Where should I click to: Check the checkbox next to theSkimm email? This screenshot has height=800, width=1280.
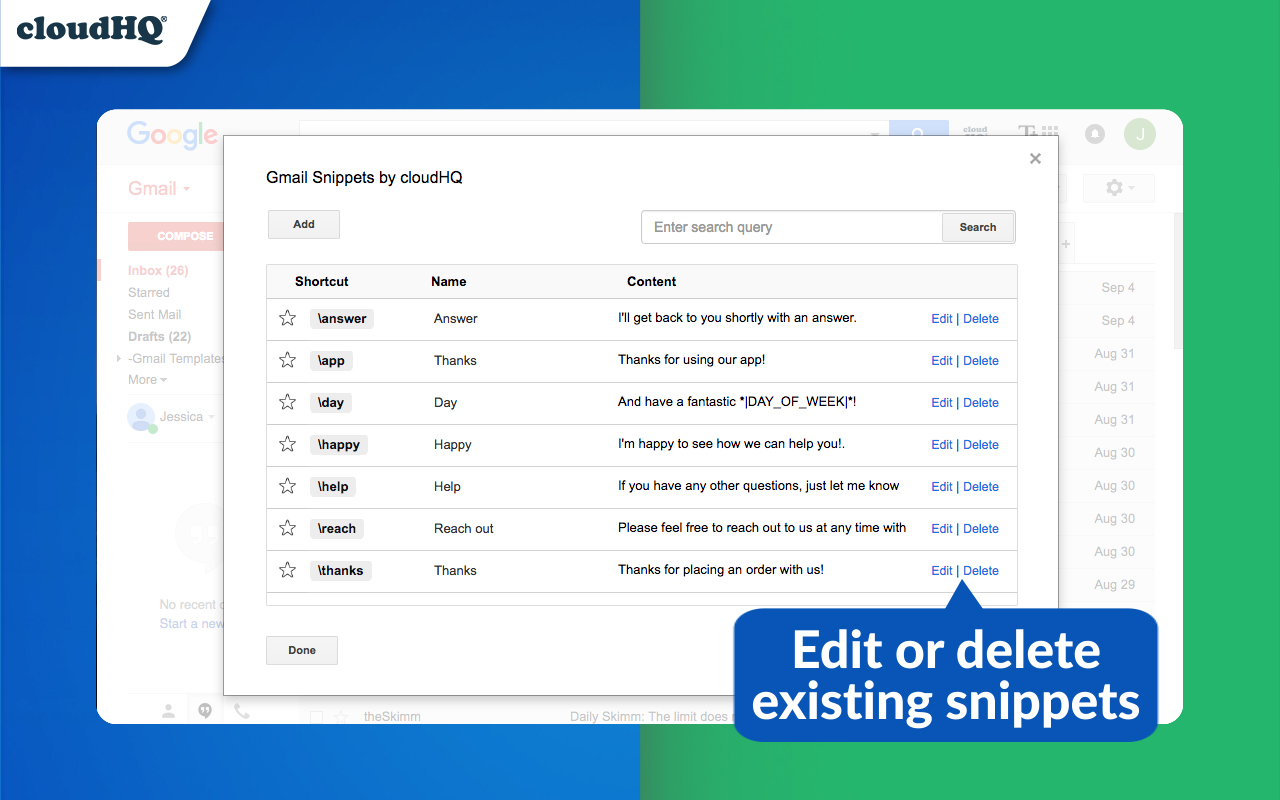tap(317, 715)
